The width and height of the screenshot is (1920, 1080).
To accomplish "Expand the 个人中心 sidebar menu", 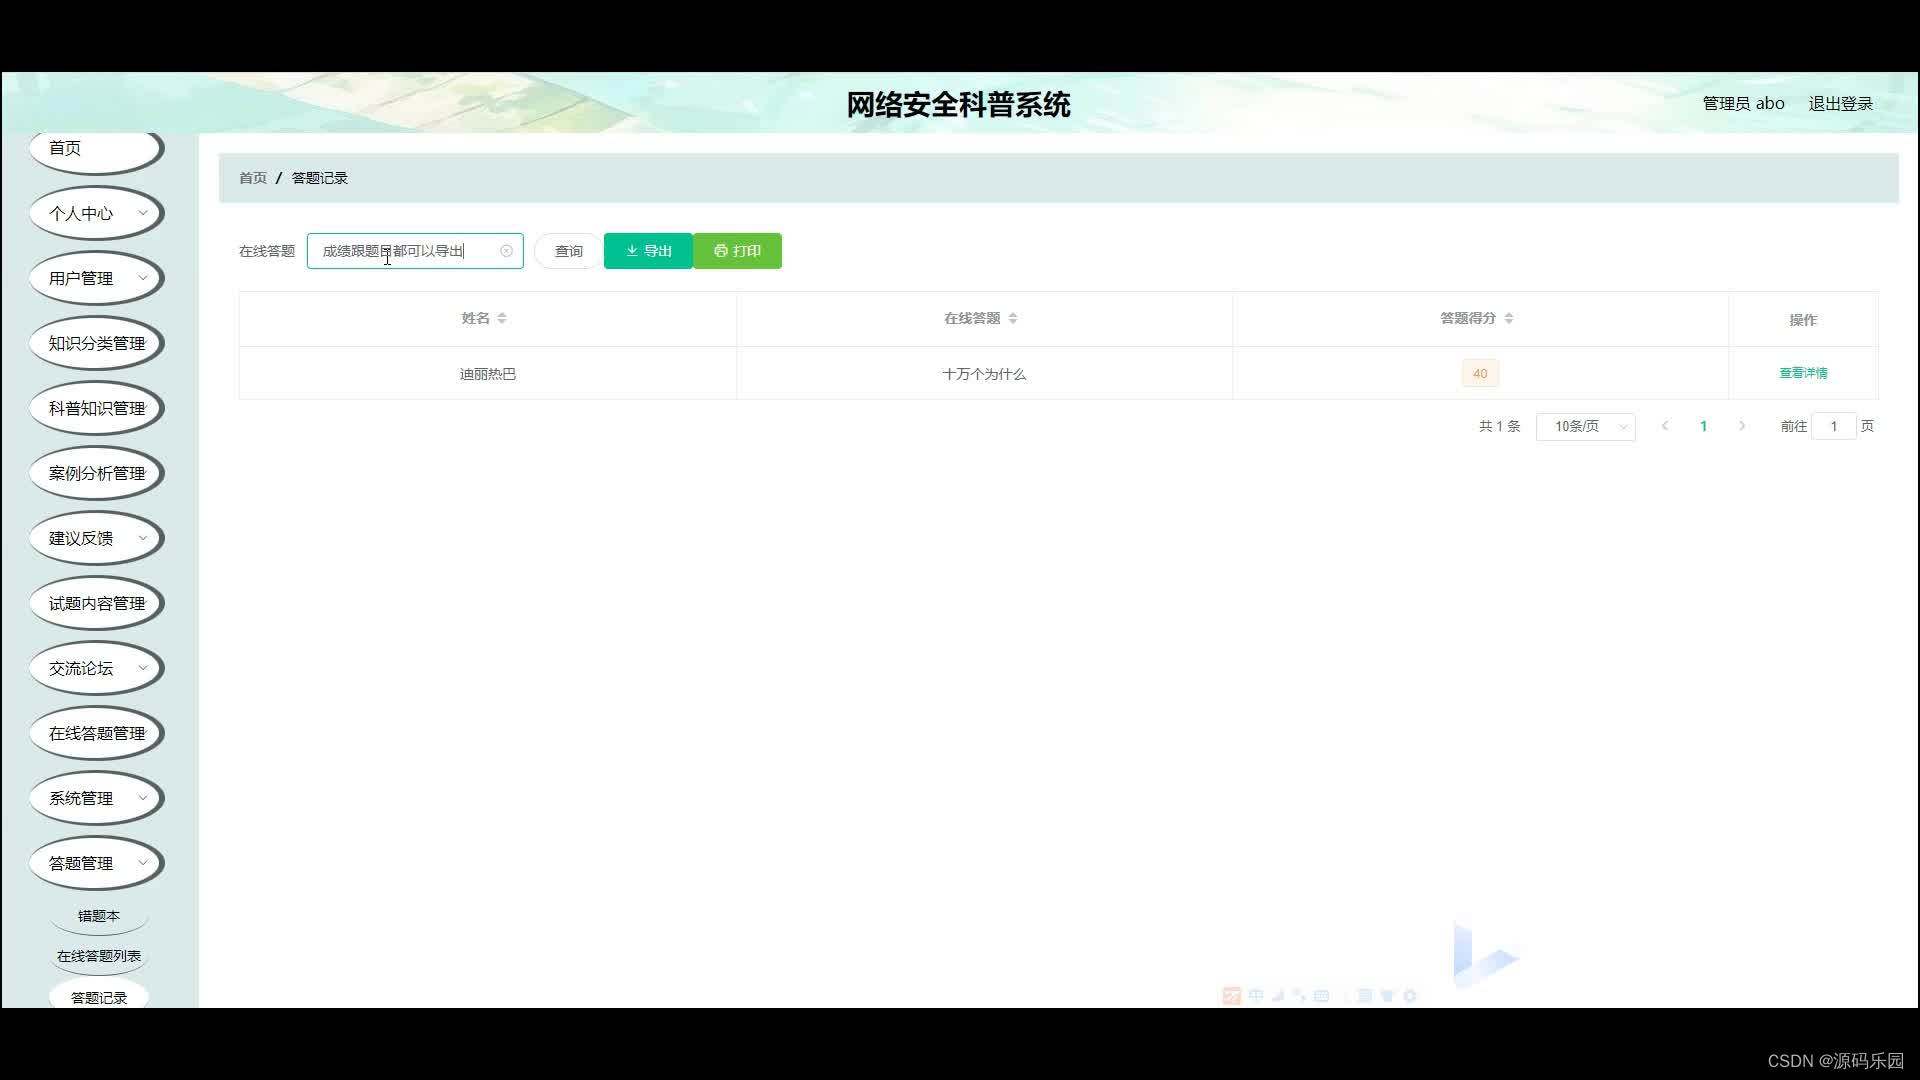I will (96, 213).
